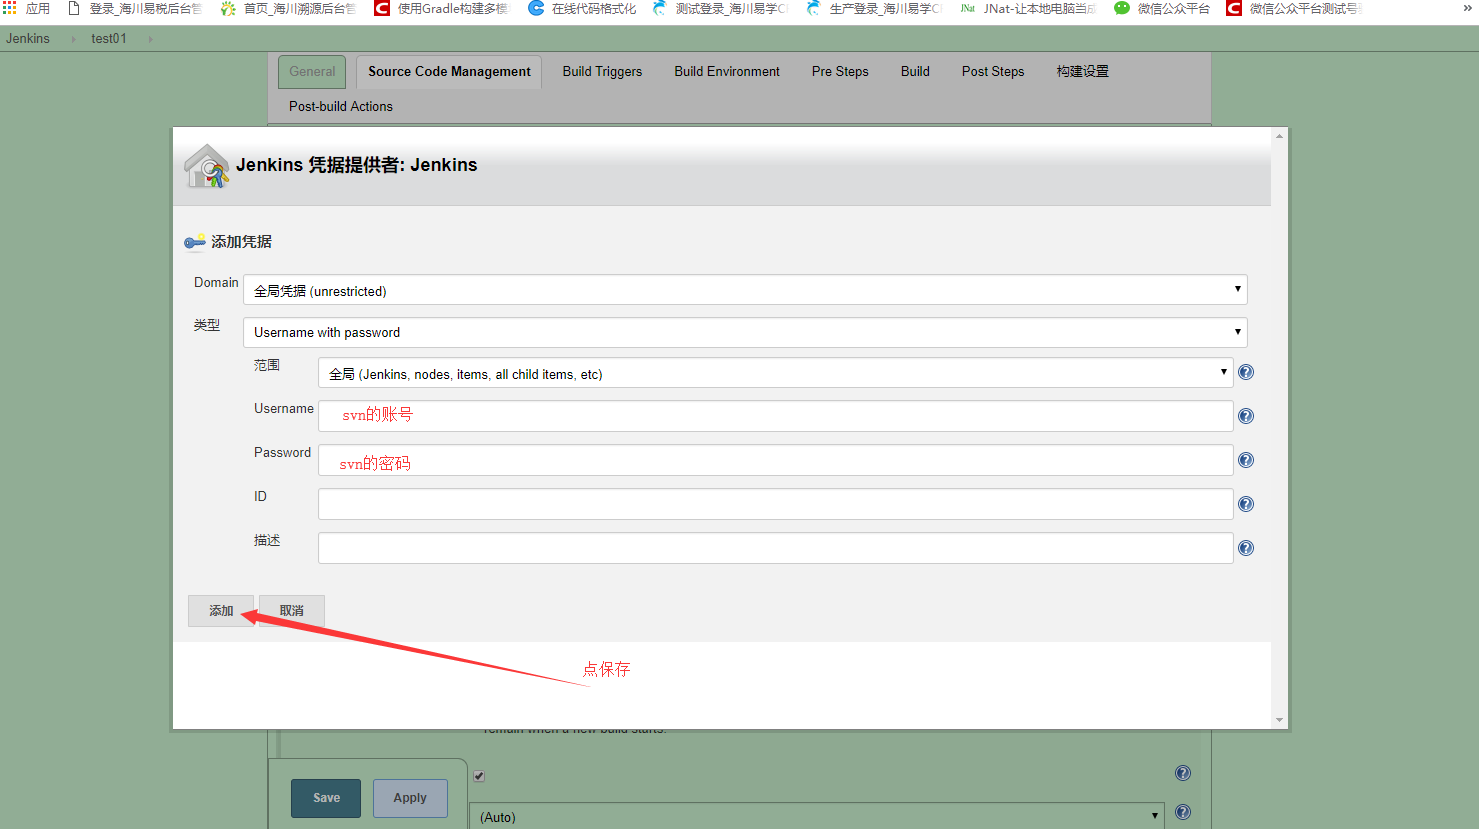Viewport: 1479px width, 829px height.
Task: Switch to the Pre Steps tab
Action: pos(840,72)
